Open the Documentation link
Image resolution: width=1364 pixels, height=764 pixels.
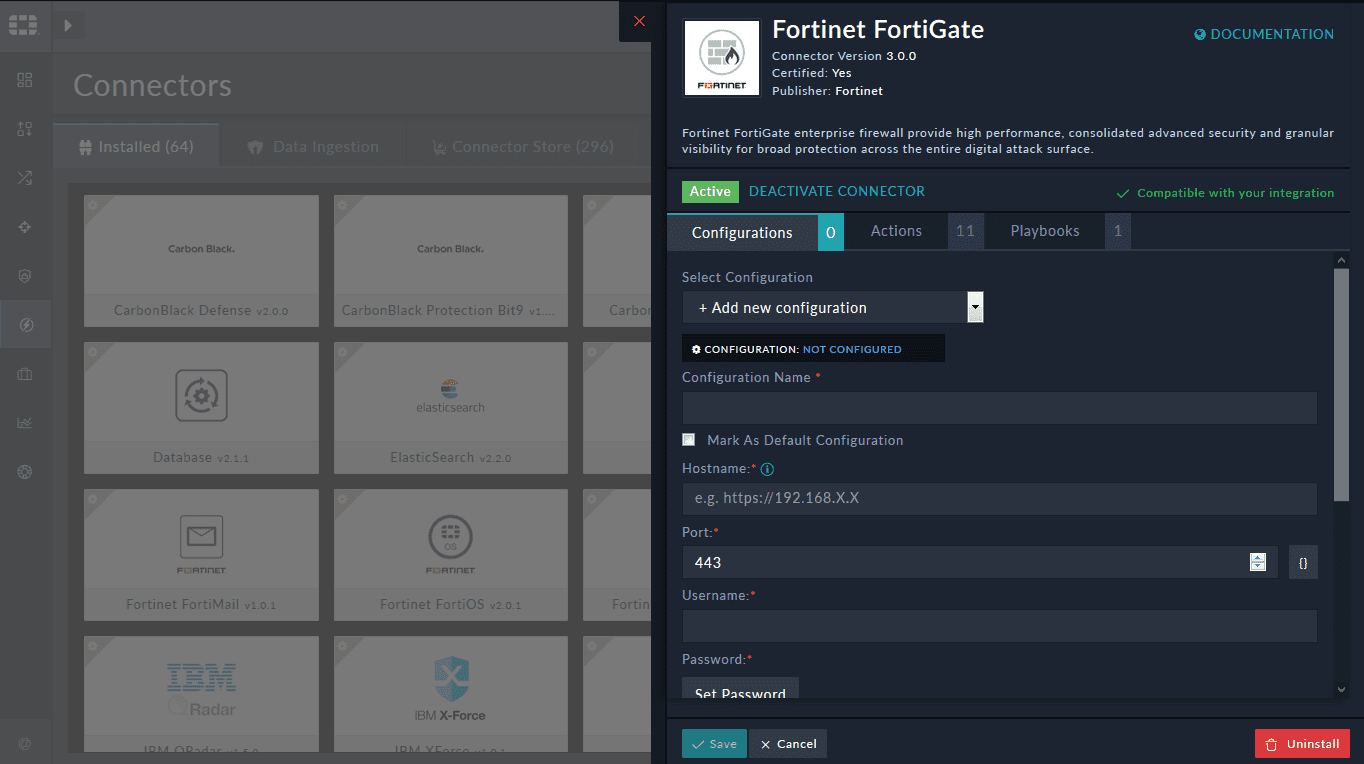(x=1264, y=34)
